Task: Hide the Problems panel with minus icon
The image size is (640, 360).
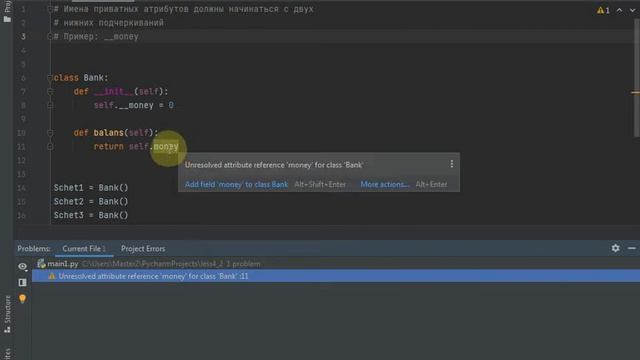Action: (631, 248)
